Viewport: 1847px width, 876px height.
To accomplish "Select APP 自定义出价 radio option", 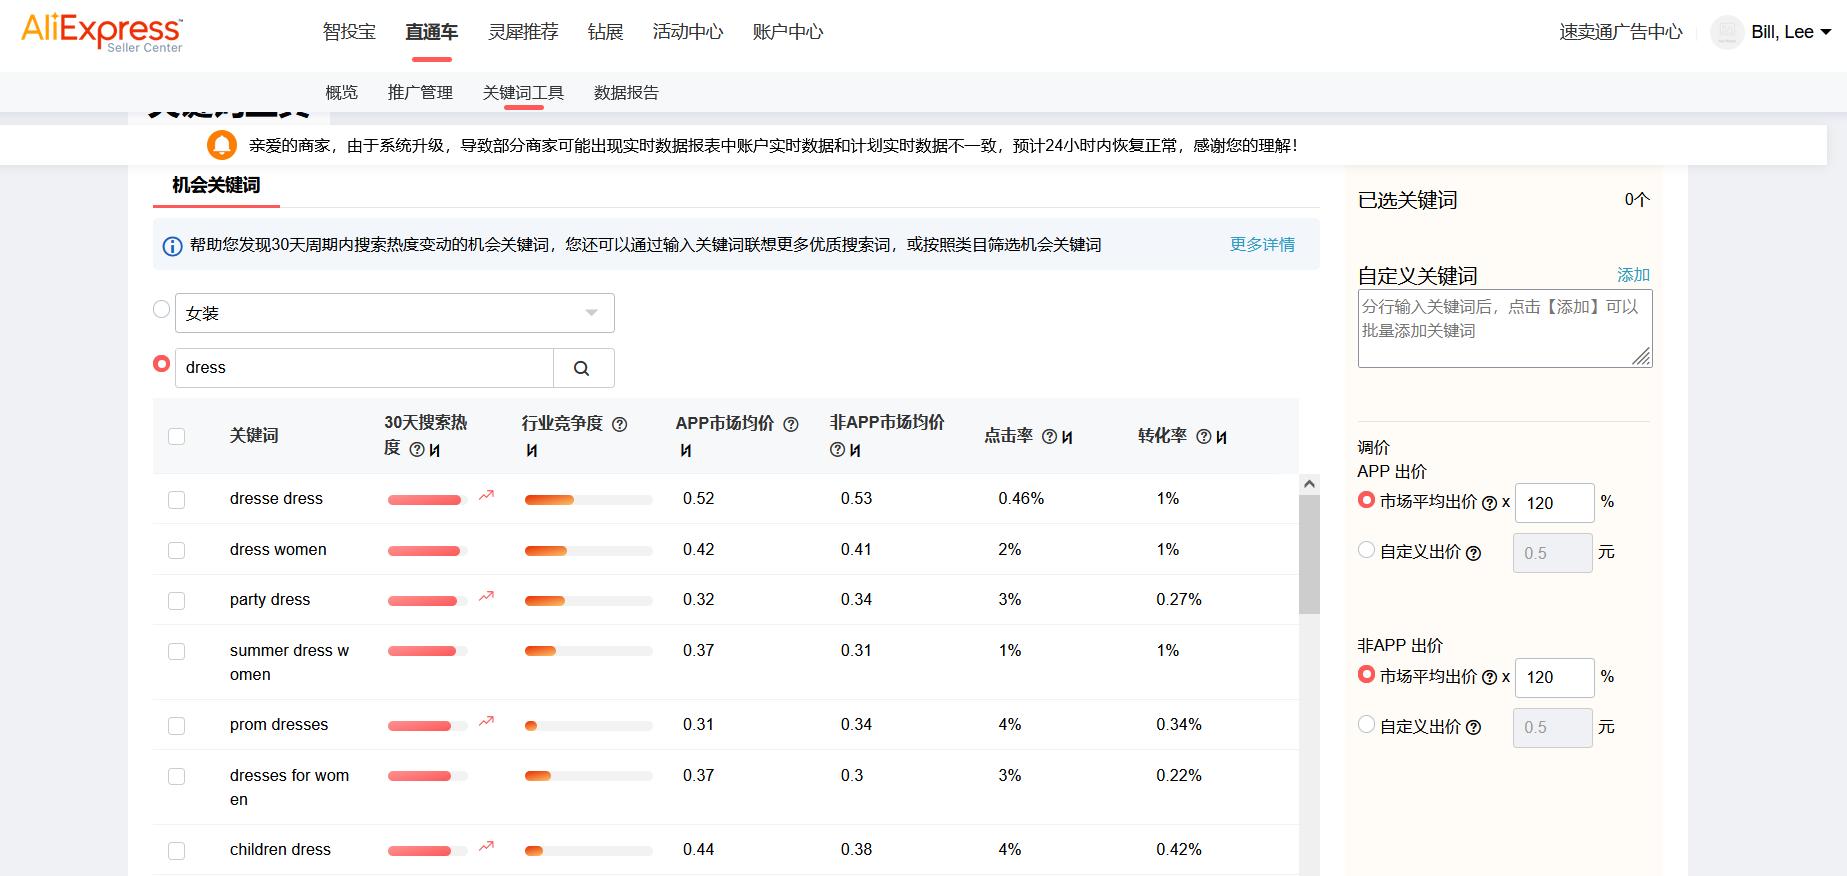I will coord(1366,550).
